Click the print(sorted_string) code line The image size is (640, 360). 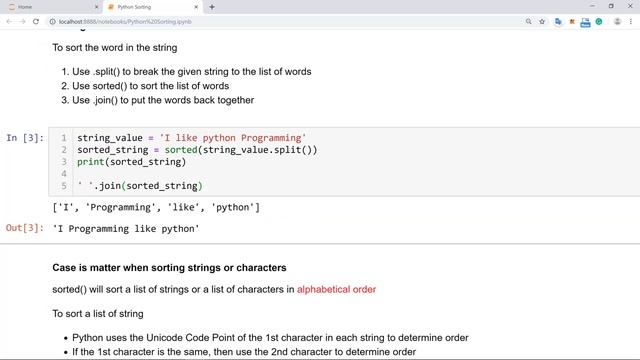pyautogui.click(x=131, y=162)
